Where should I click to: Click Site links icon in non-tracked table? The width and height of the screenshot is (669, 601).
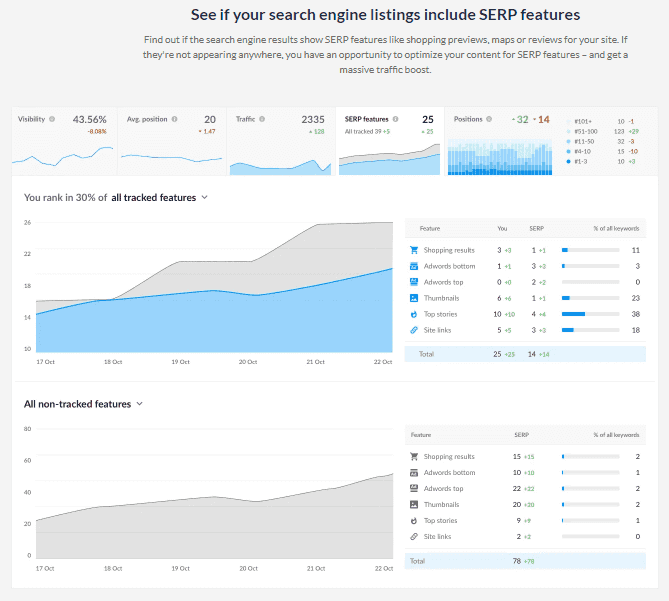[414, 537]
